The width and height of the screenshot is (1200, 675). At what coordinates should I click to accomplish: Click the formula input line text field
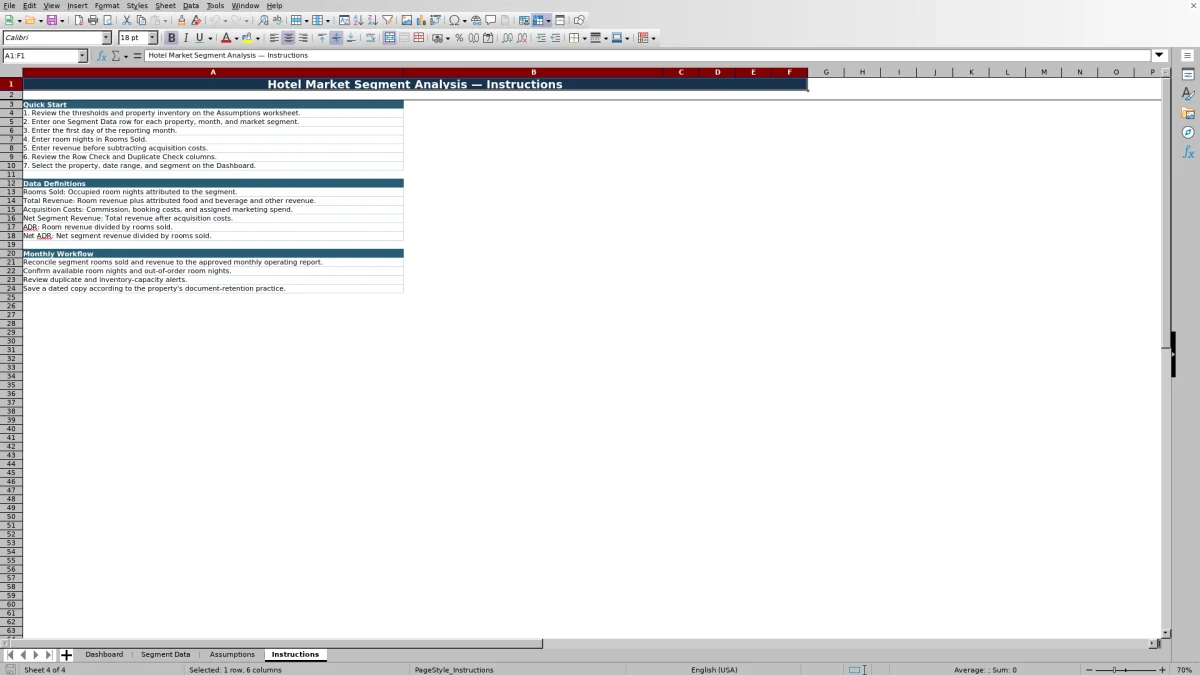point(648,56)
